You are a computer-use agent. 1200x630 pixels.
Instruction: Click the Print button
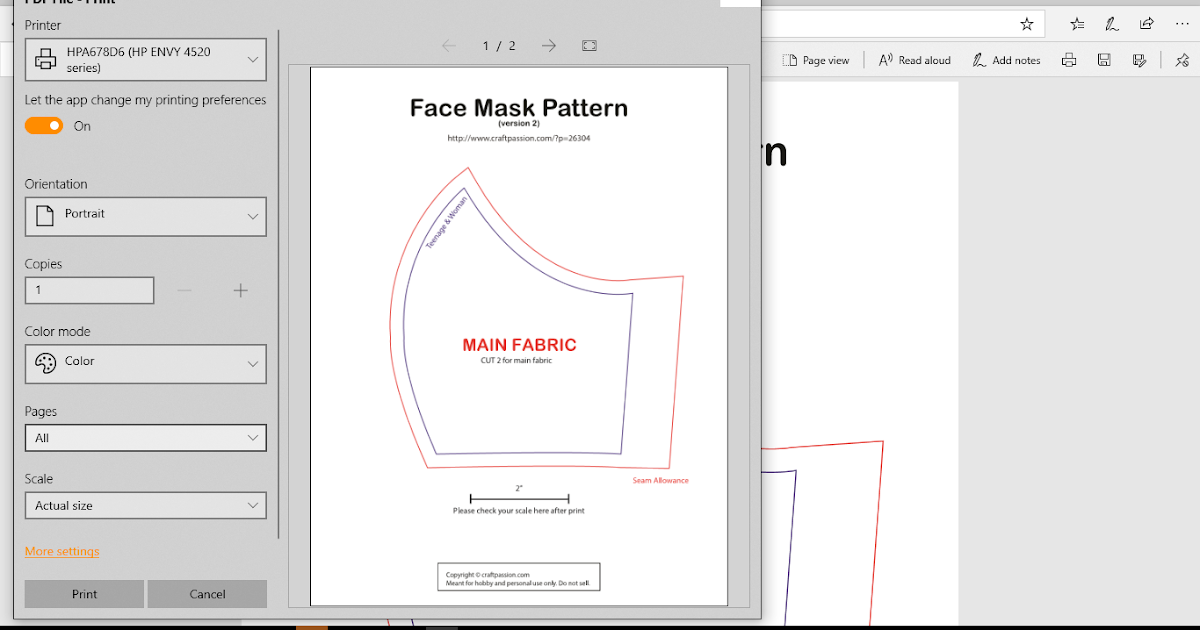[x=83, y=593]
